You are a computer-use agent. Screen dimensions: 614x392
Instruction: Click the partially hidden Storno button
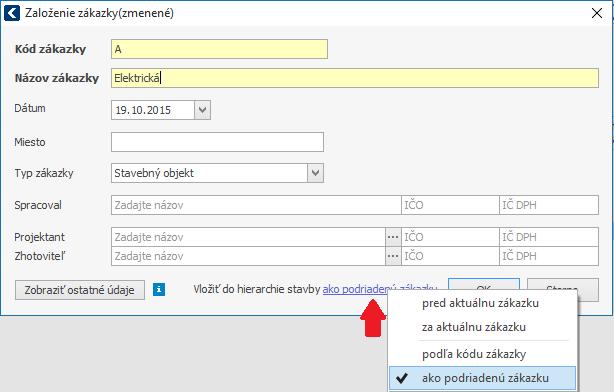[x=563, y=285]
